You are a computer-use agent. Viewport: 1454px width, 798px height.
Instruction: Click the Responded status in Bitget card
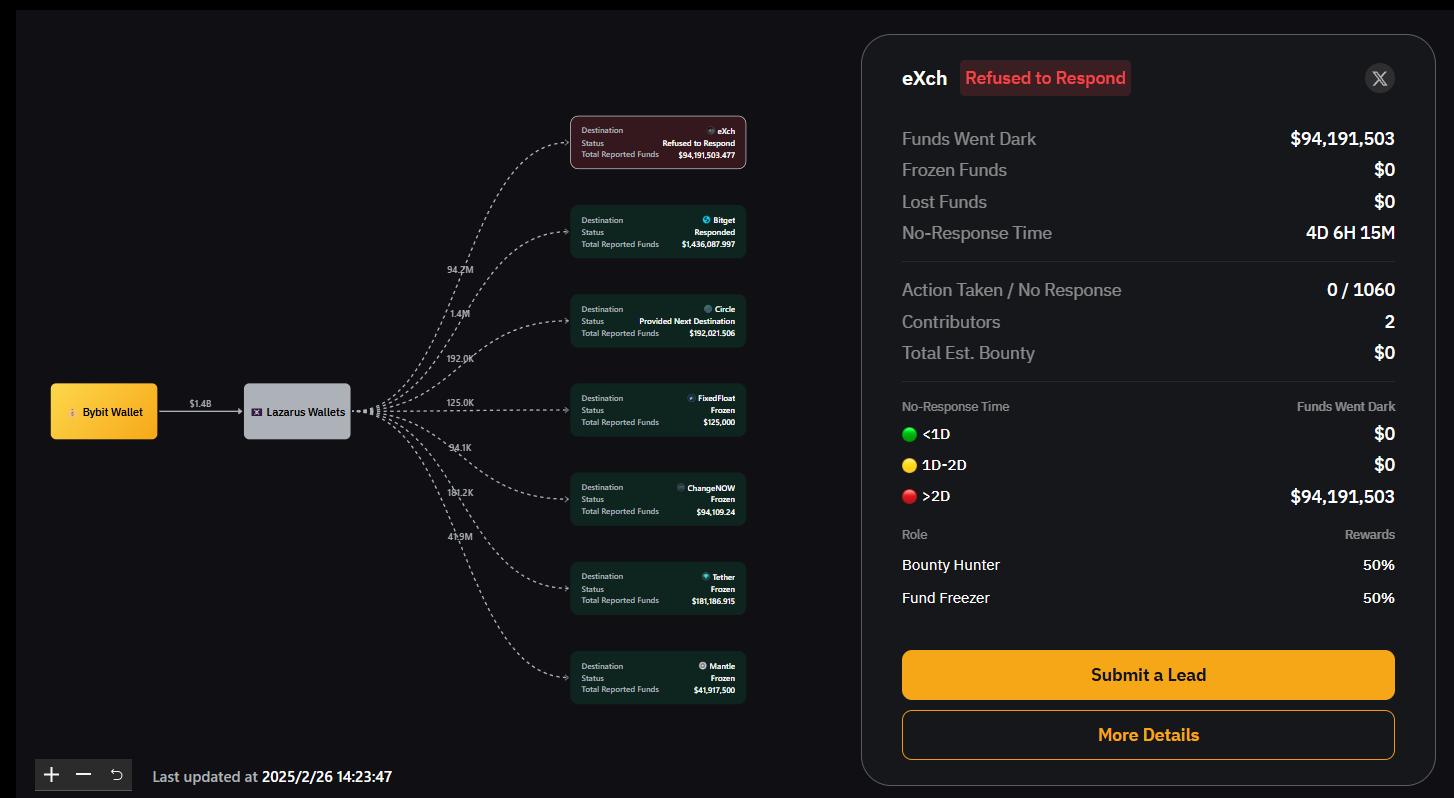[715, 232]
